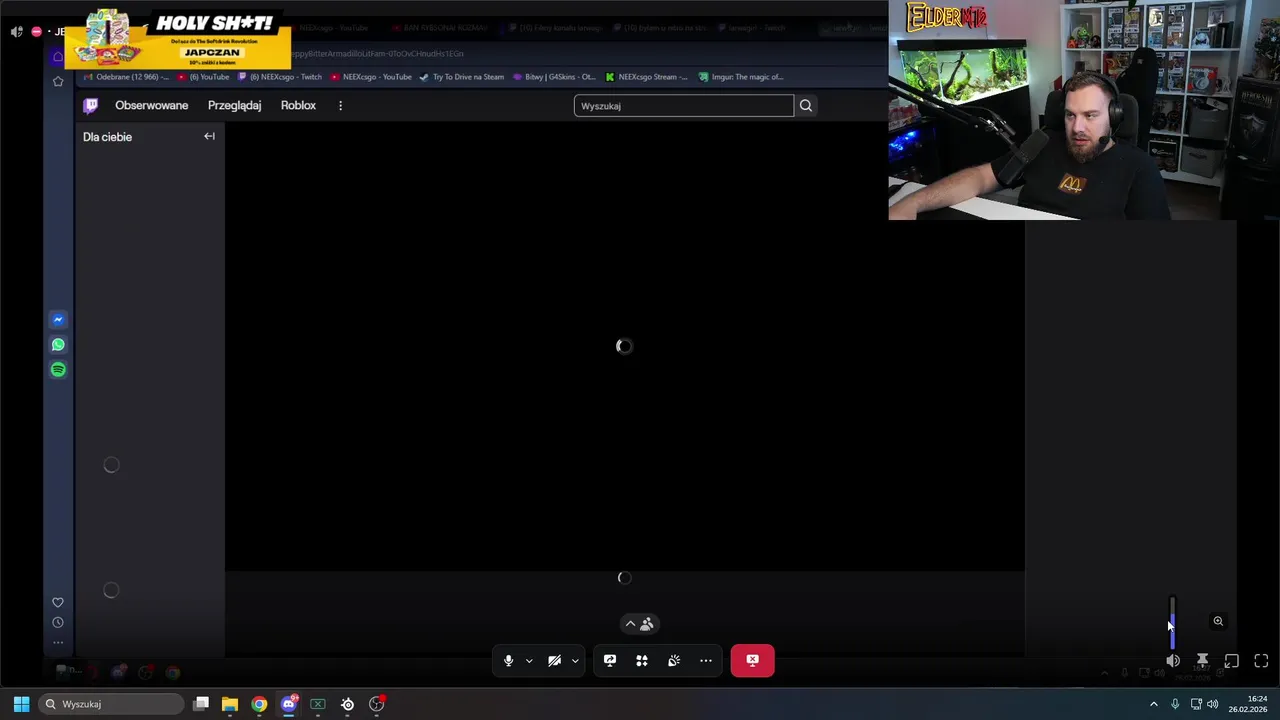
Task: Click the share screen button
Action: click(x=610, y=660)
